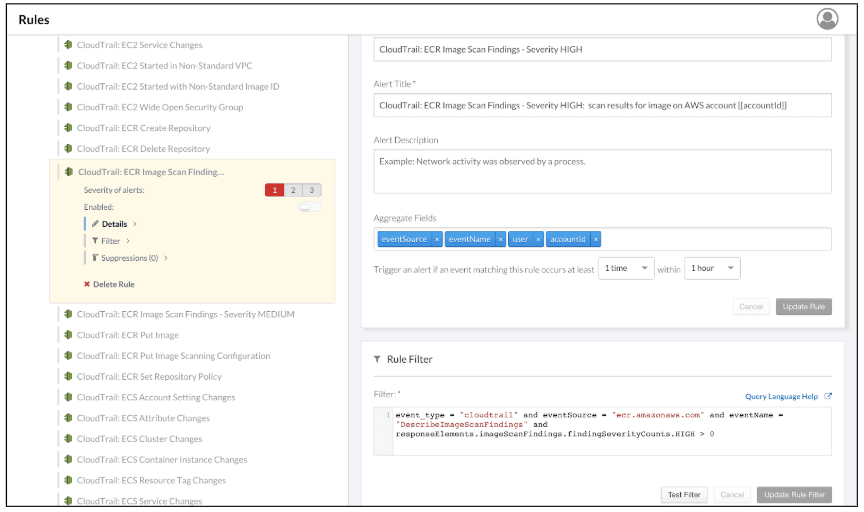Select CloudTrail: ECR Image Scan Finding... rule
The image size is (864, 512).
coord(151,172)
